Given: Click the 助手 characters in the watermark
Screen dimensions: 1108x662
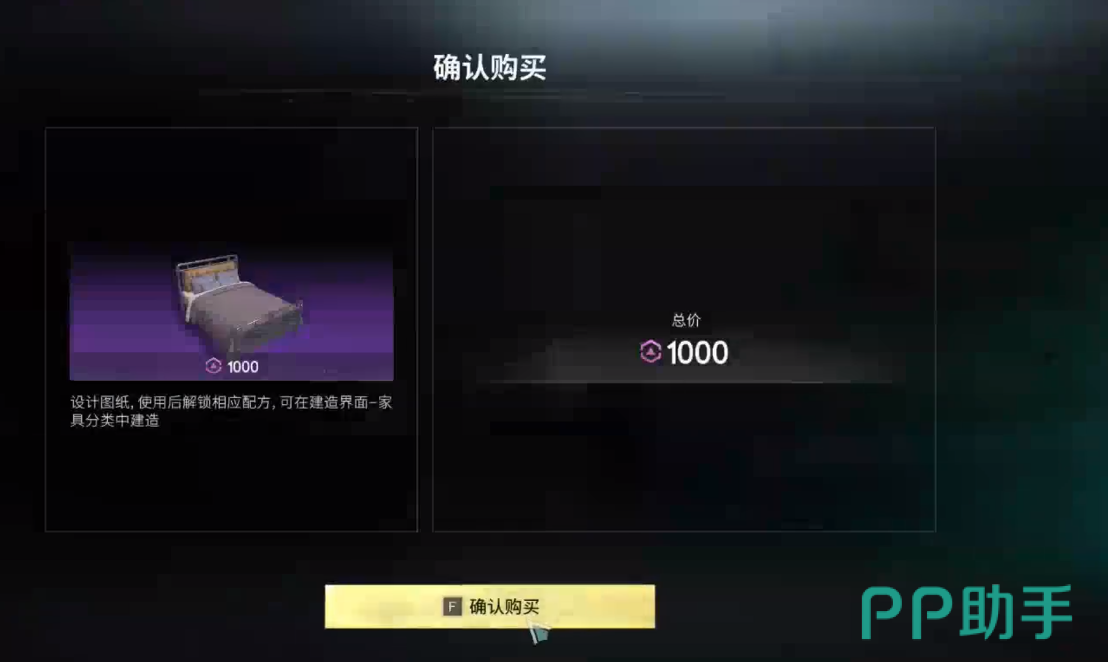Looking at the screenshot, I should [x=1015, y=612].
